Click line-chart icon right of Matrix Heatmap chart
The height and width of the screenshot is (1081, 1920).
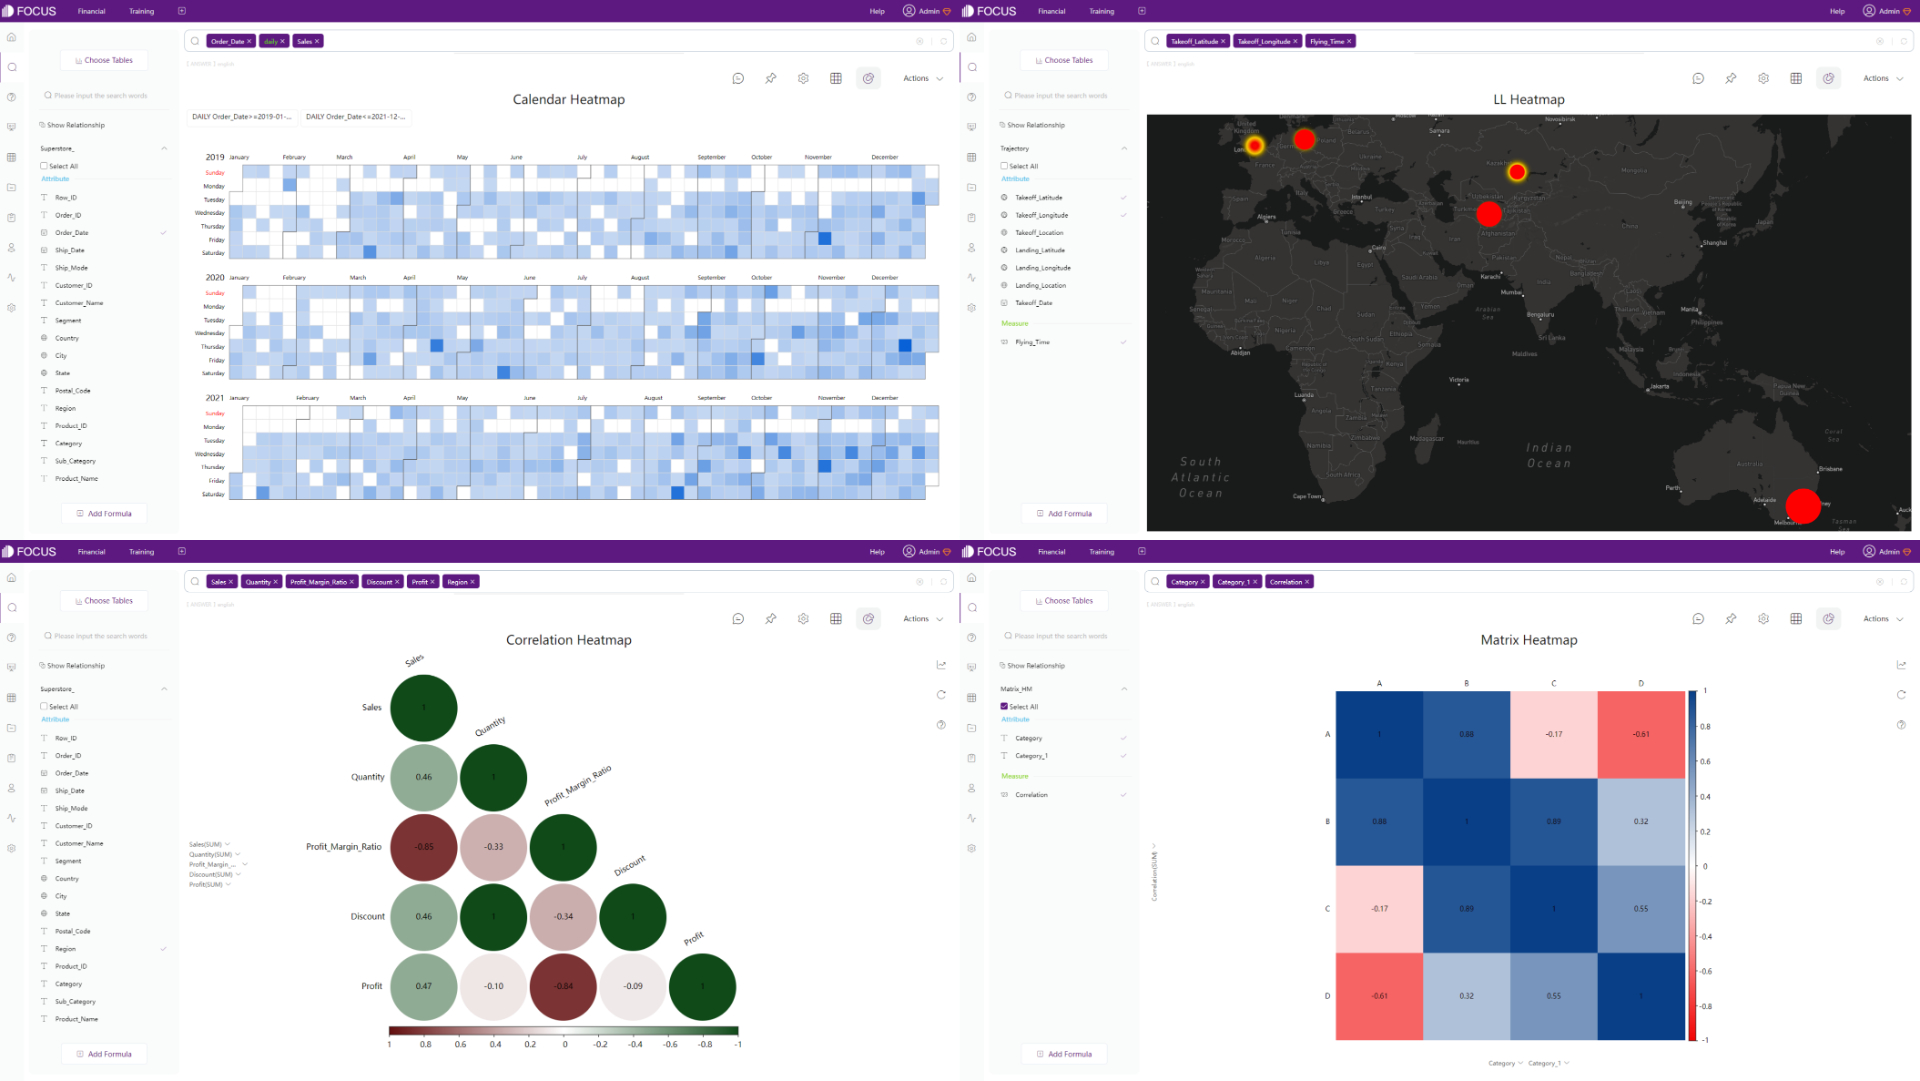(x=1901, y=664)
